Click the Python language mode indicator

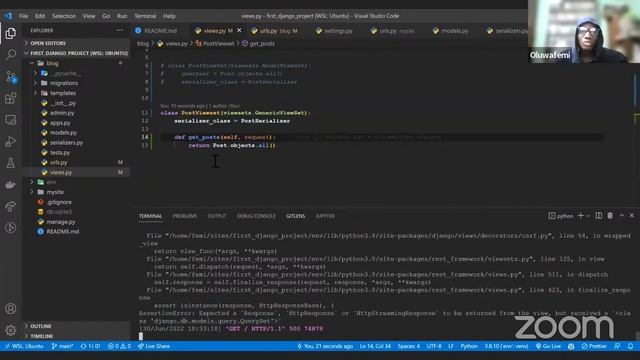[x=469, y=346]
